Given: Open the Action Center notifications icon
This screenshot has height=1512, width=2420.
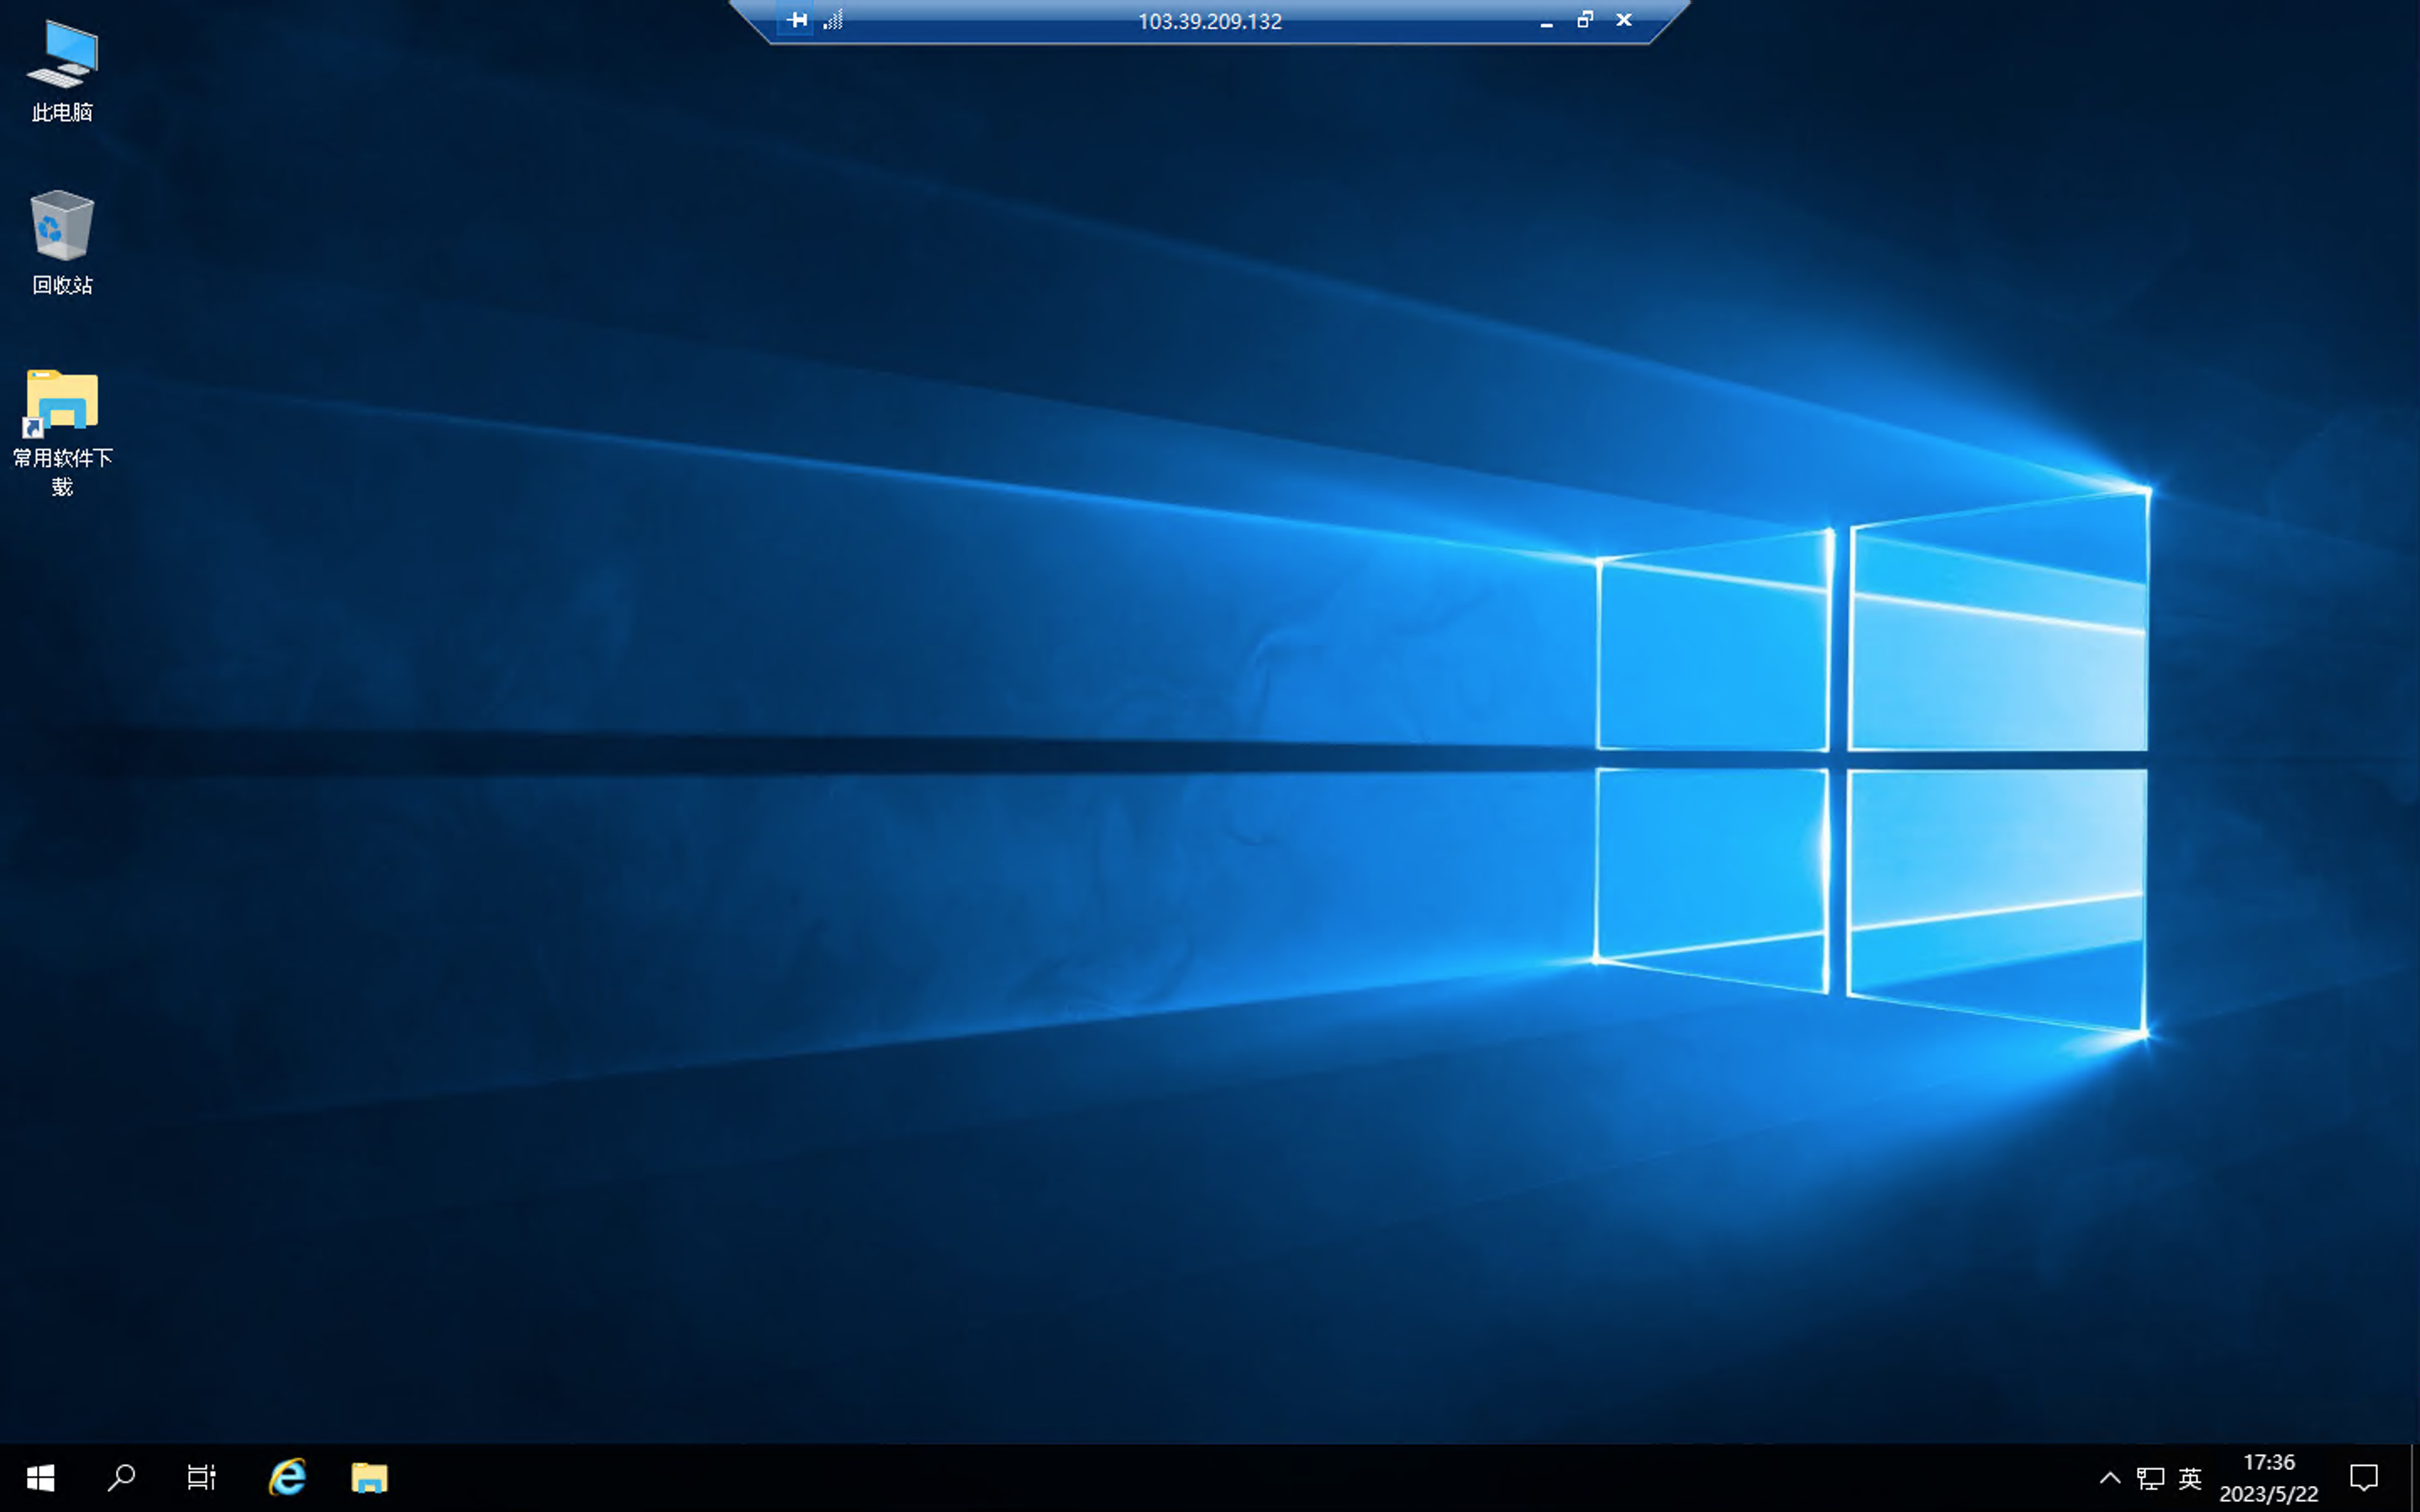Looking at the screenshot, I should click(2364, 1477).
